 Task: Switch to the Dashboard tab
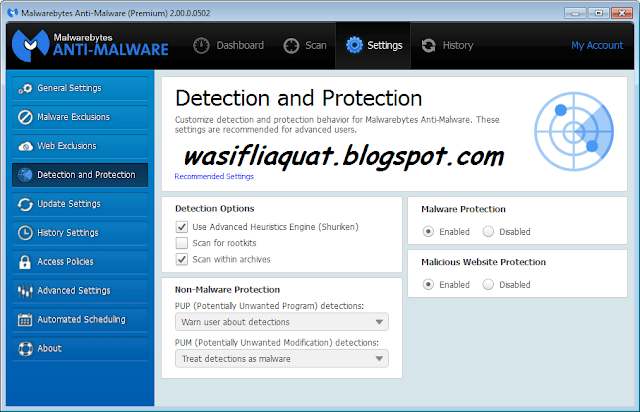click(x=229, y=45)
